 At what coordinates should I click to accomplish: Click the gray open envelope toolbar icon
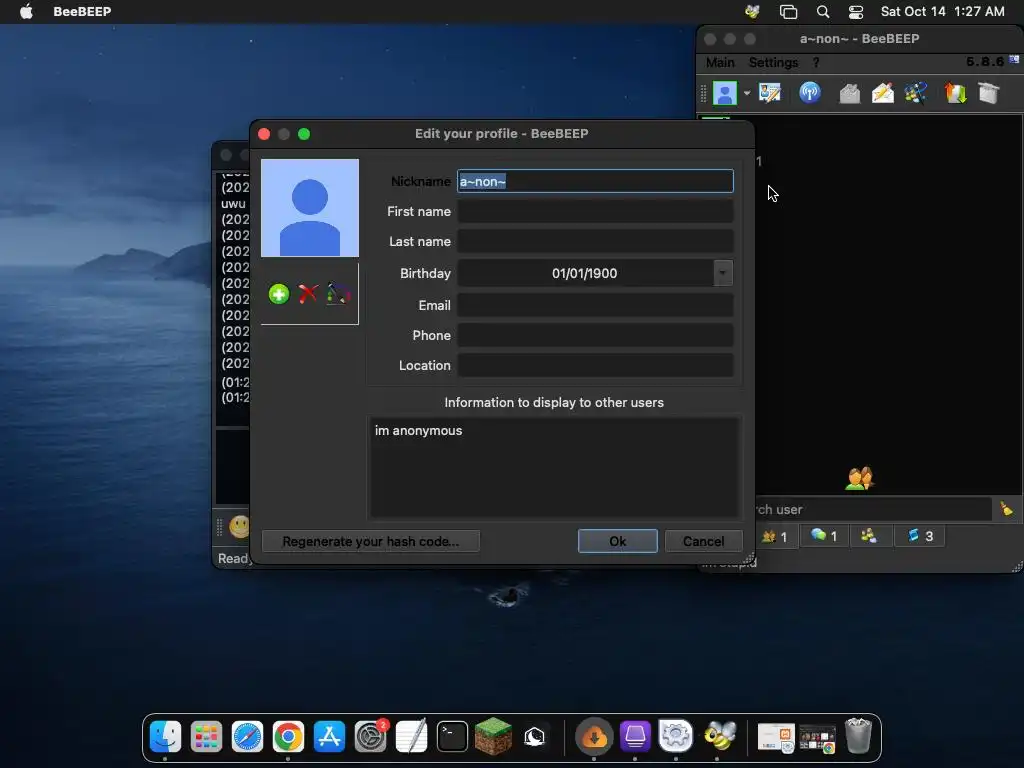pos(849,93)
